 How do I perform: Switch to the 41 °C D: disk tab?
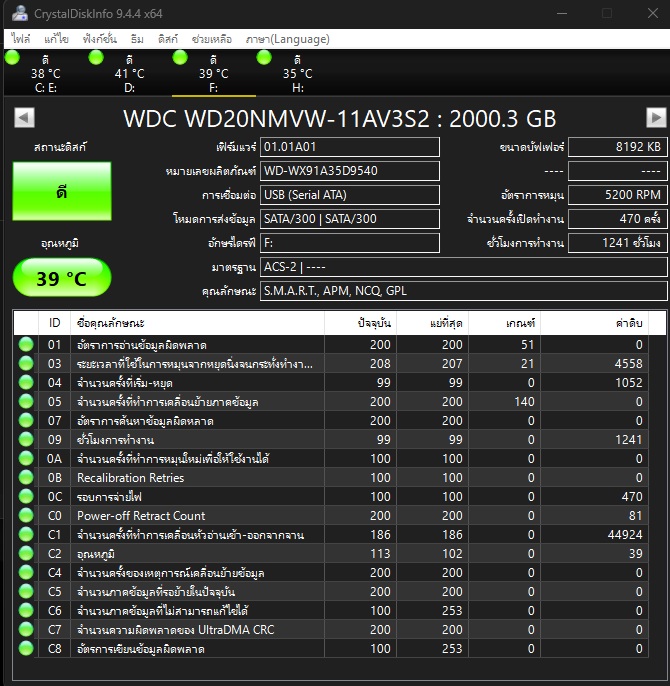129,74
